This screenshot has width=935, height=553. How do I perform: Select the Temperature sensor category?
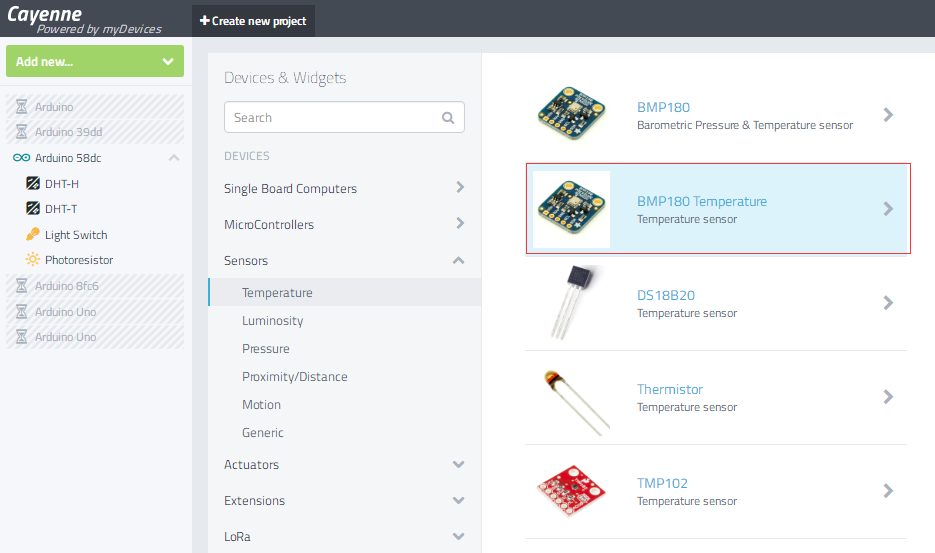(345, 292)
